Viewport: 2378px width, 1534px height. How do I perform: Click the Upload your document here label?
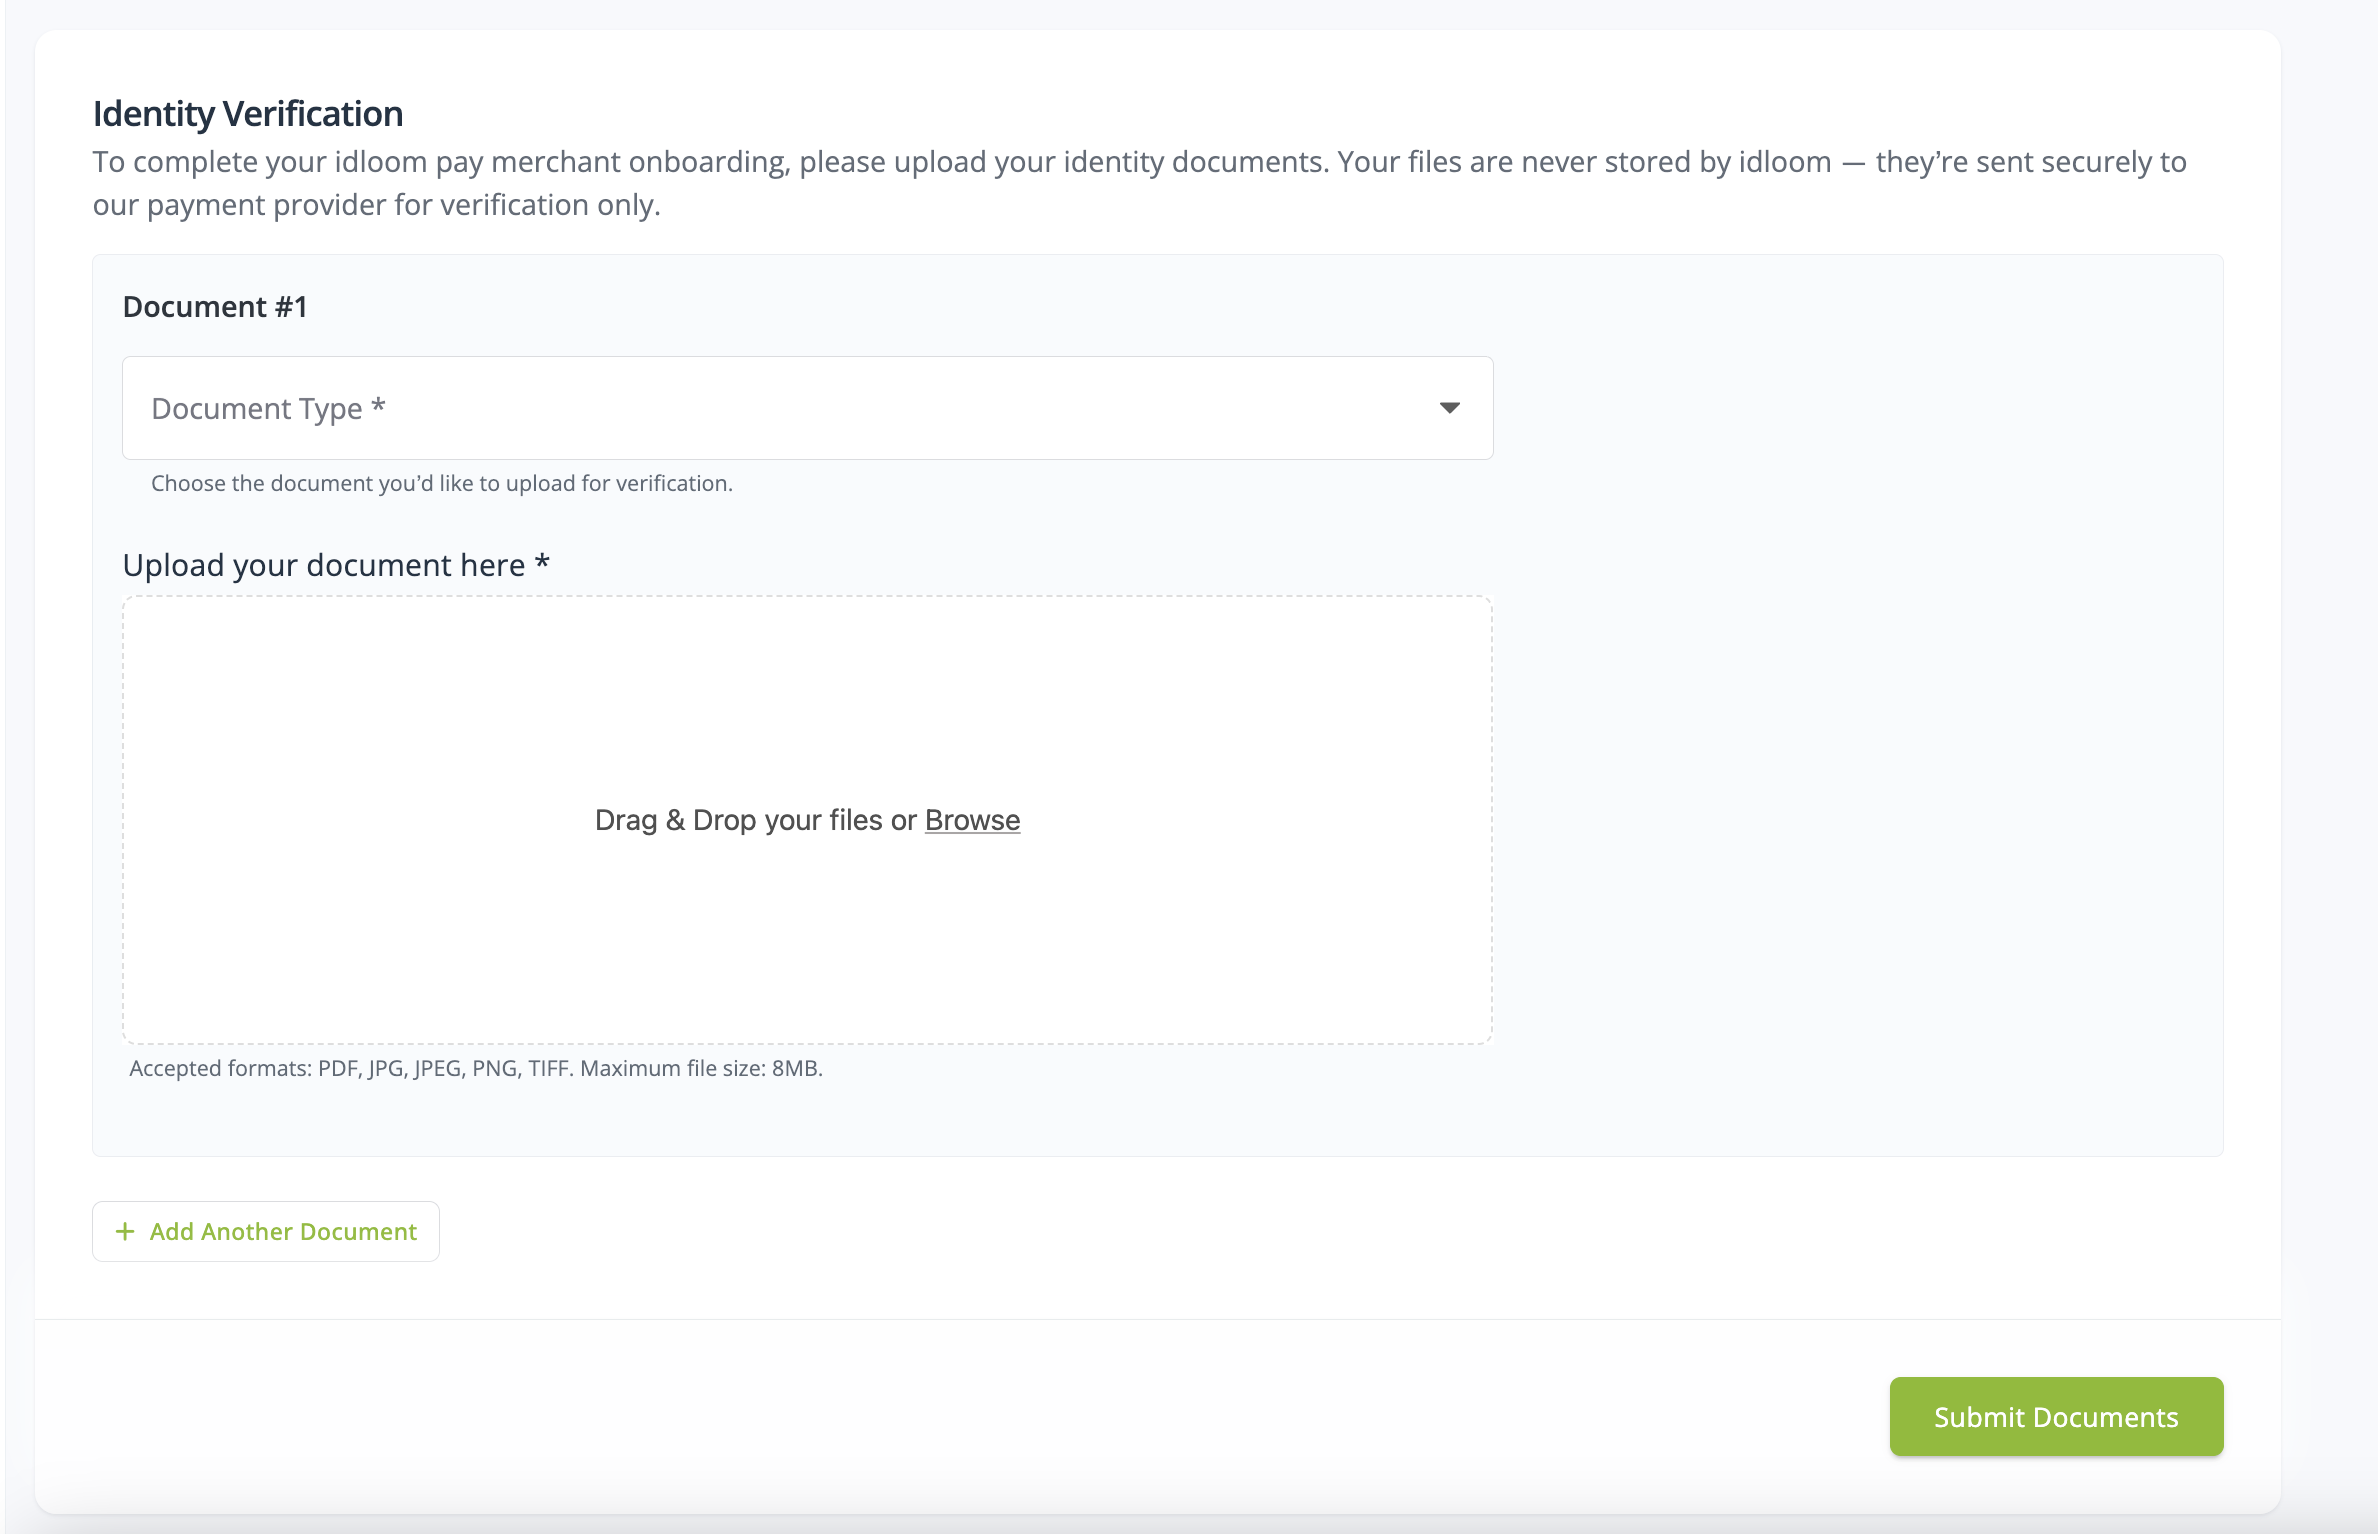click(x=334, y=563)
